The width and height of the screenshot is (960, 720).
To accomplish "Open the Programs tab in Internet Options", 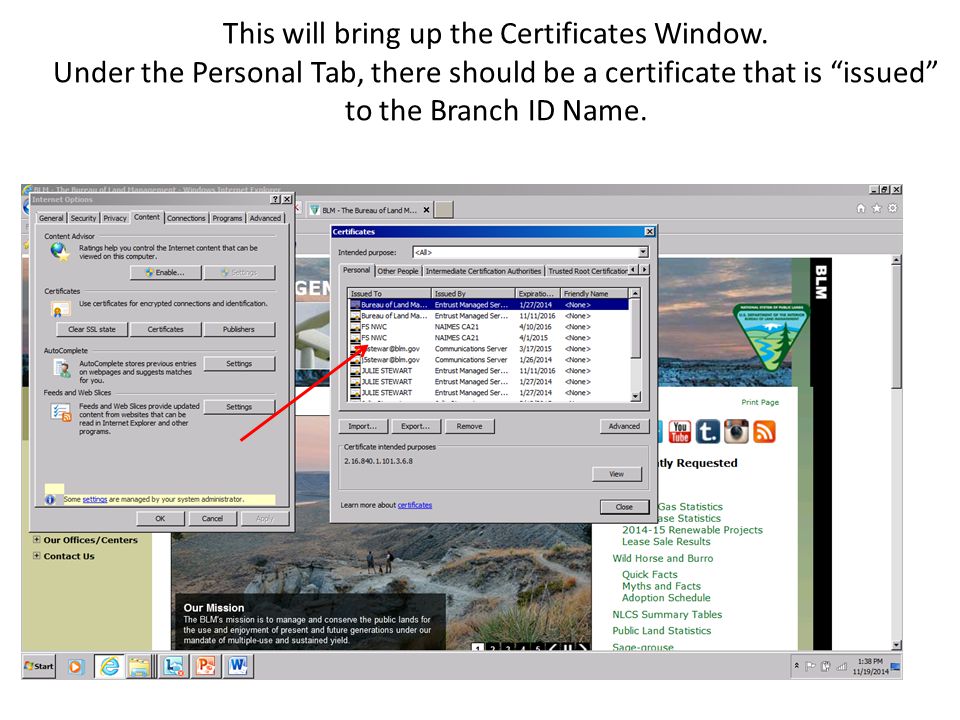I will (x=227, y=218).
